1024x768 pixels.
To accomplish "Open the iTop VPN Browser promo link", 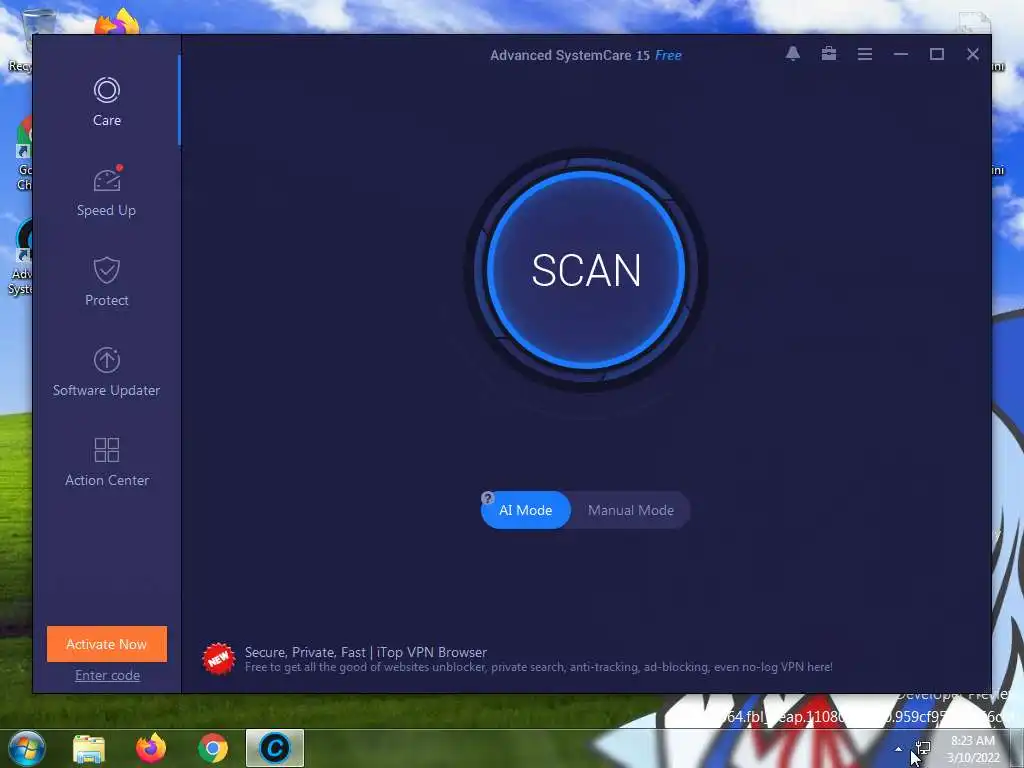I will pyautogui.click(x=366, y=652).
